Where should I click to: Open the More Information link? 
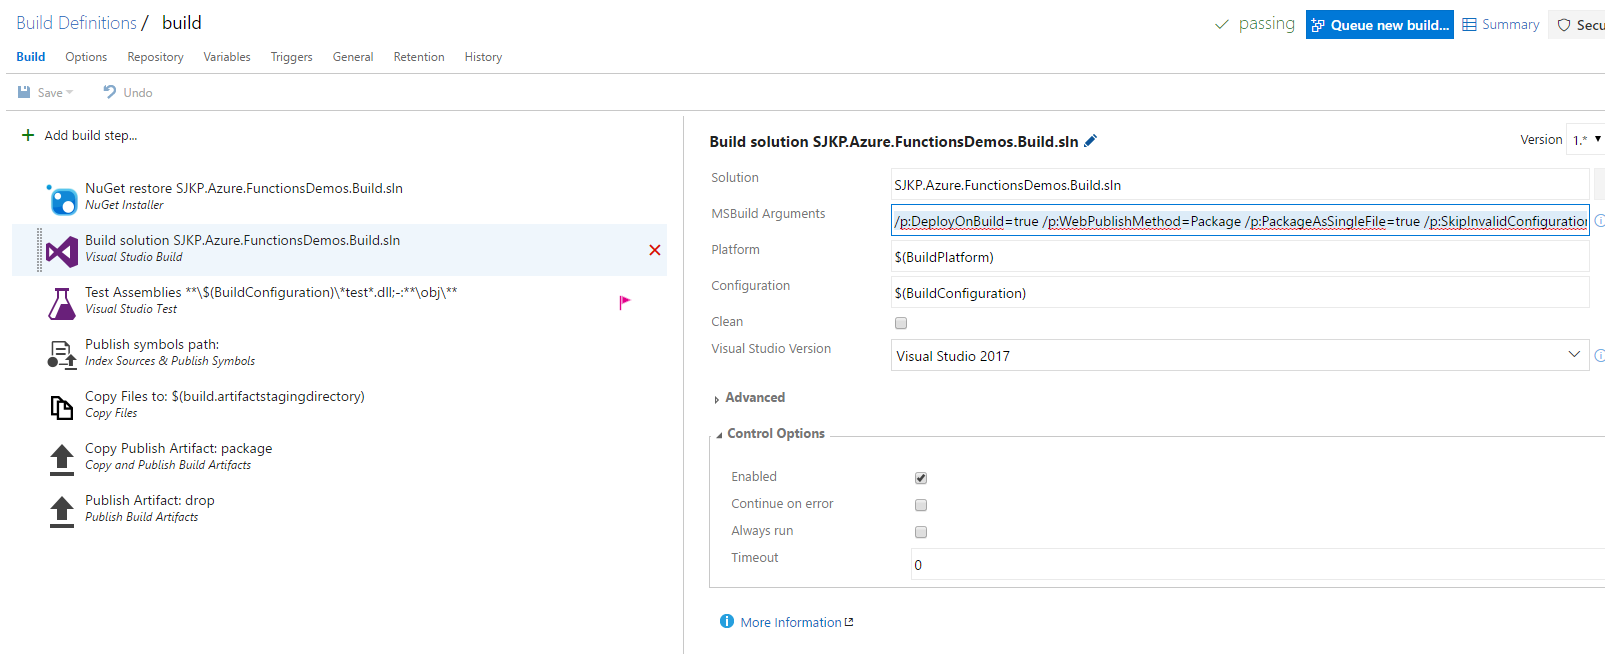point(797,622)
